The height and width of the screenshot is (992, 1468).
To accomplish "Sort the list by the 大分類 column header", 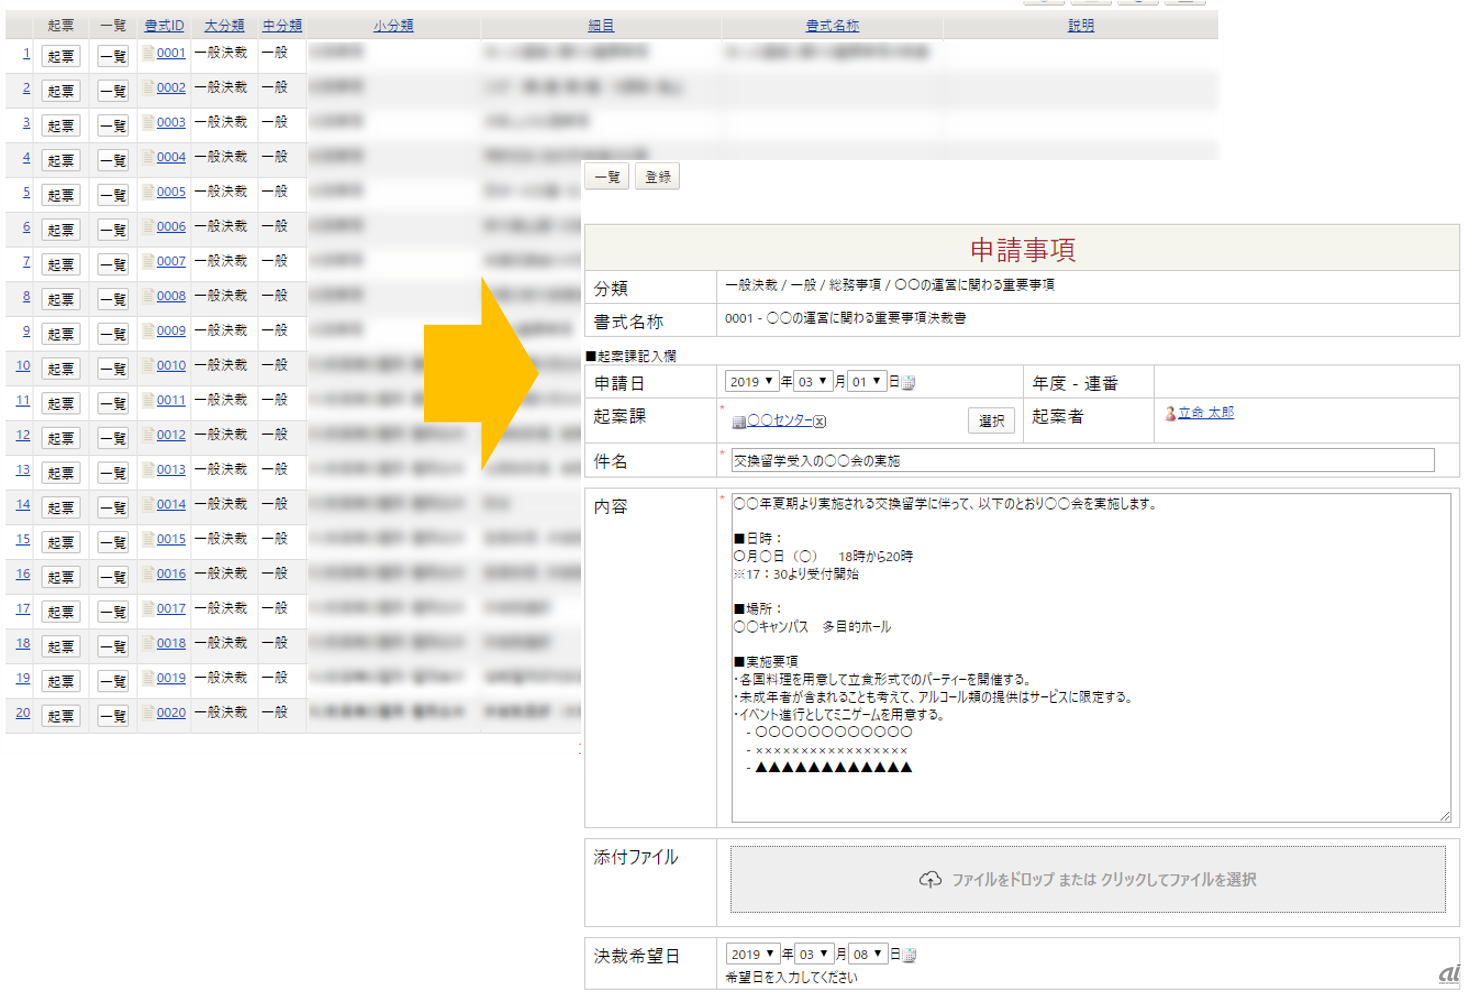I will [x=224, y=25].
